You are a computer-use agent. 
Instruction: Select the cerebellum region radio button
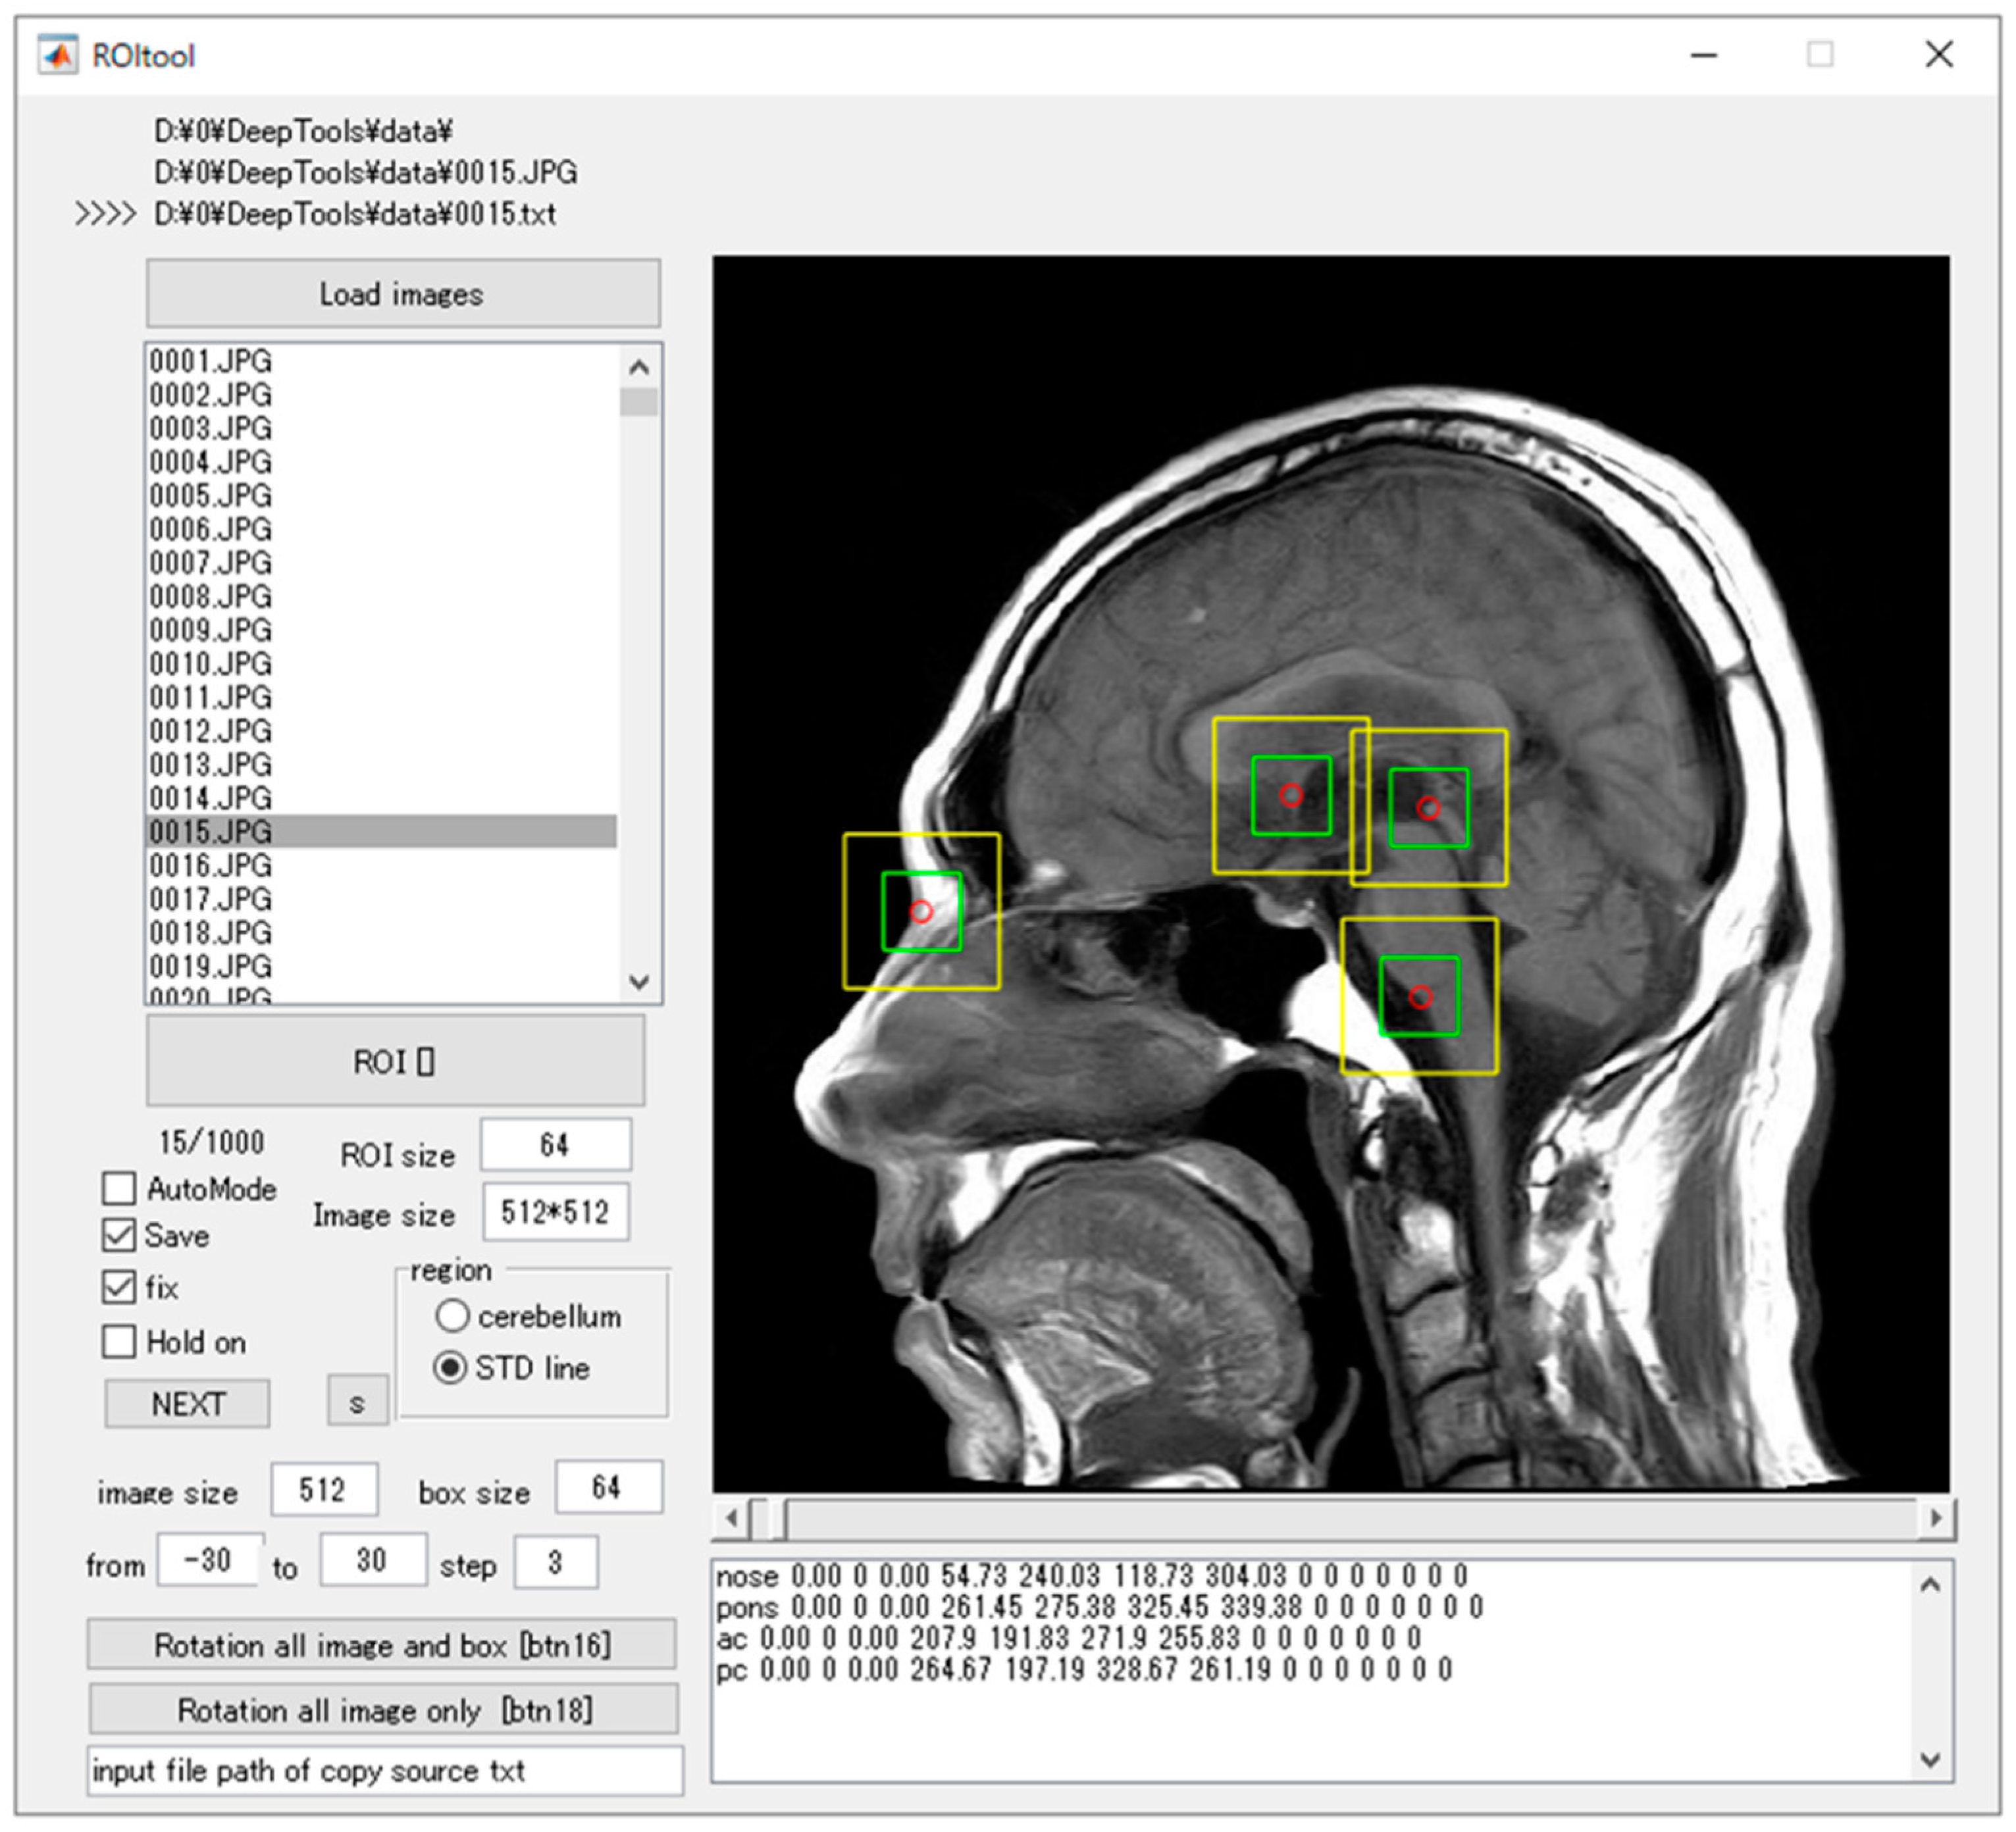point(452,1316)
